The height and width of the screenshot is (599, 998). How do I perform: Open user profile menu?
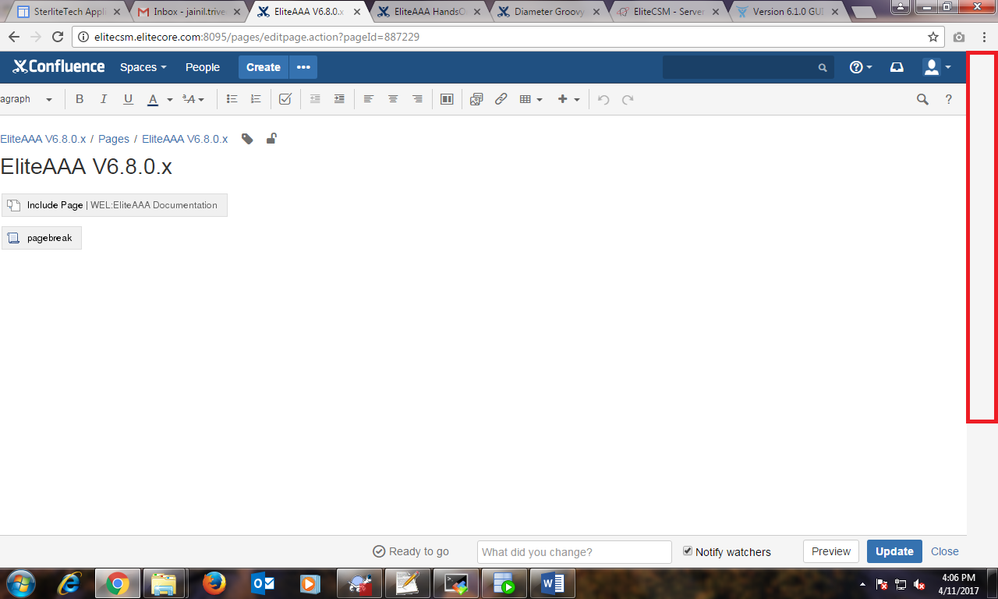click(x=936, y=67)
